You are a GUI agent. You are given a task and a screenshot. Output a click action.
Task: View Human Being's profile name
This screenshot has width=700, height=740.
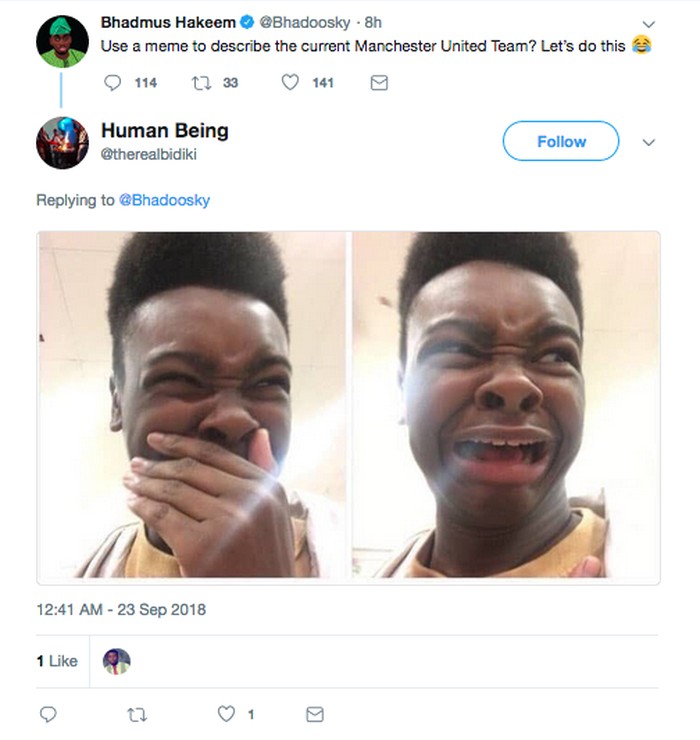(x=165, y=131)
